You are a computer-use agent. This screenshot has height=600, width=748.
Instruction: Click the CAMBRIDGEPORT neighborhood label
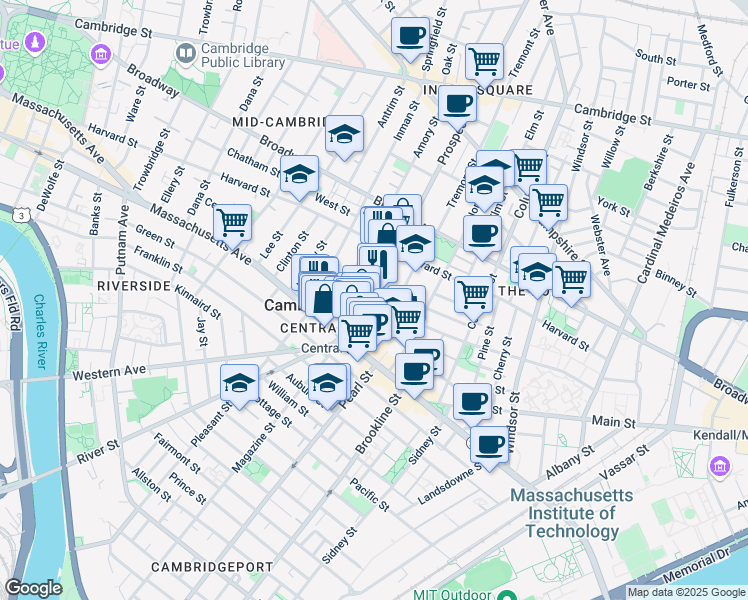[x=212, y=567]
